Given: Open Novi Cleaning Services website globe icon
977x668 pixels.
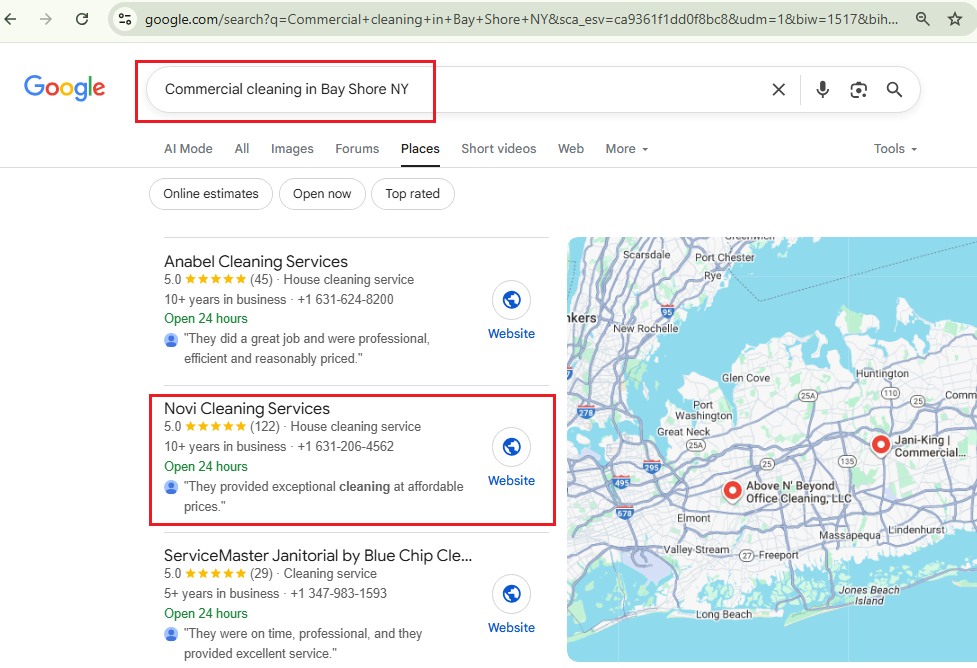Looking at the screenshot, I should click(511, 447).
